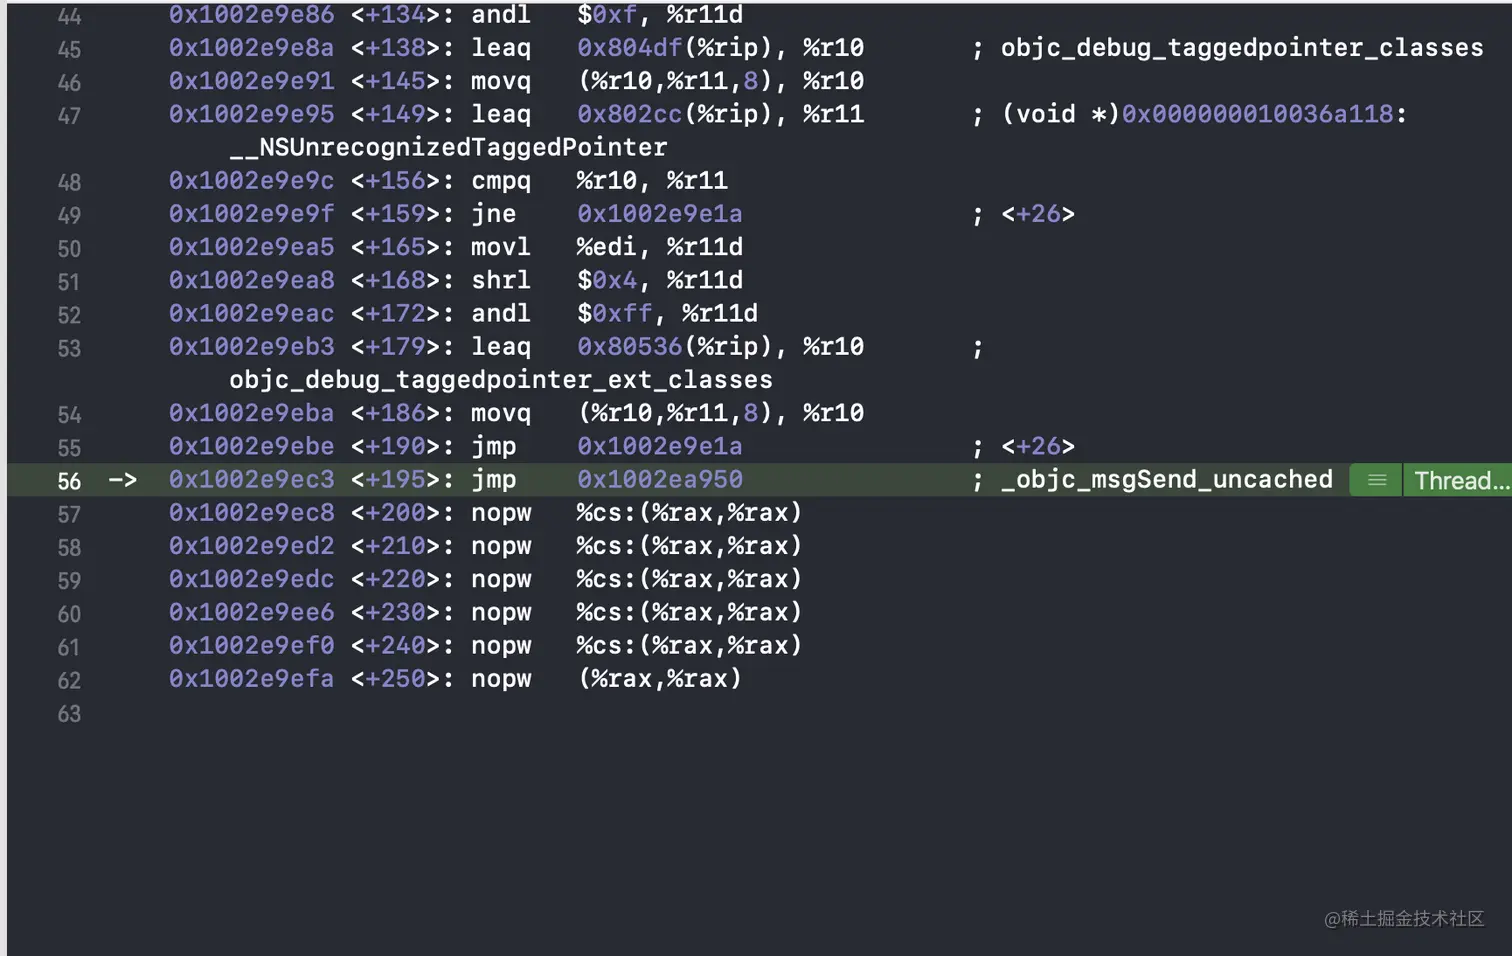Click address 0x1002e9e9f on line 49
Viewport: 1512px width, 956px height.
tap(251, 213)
